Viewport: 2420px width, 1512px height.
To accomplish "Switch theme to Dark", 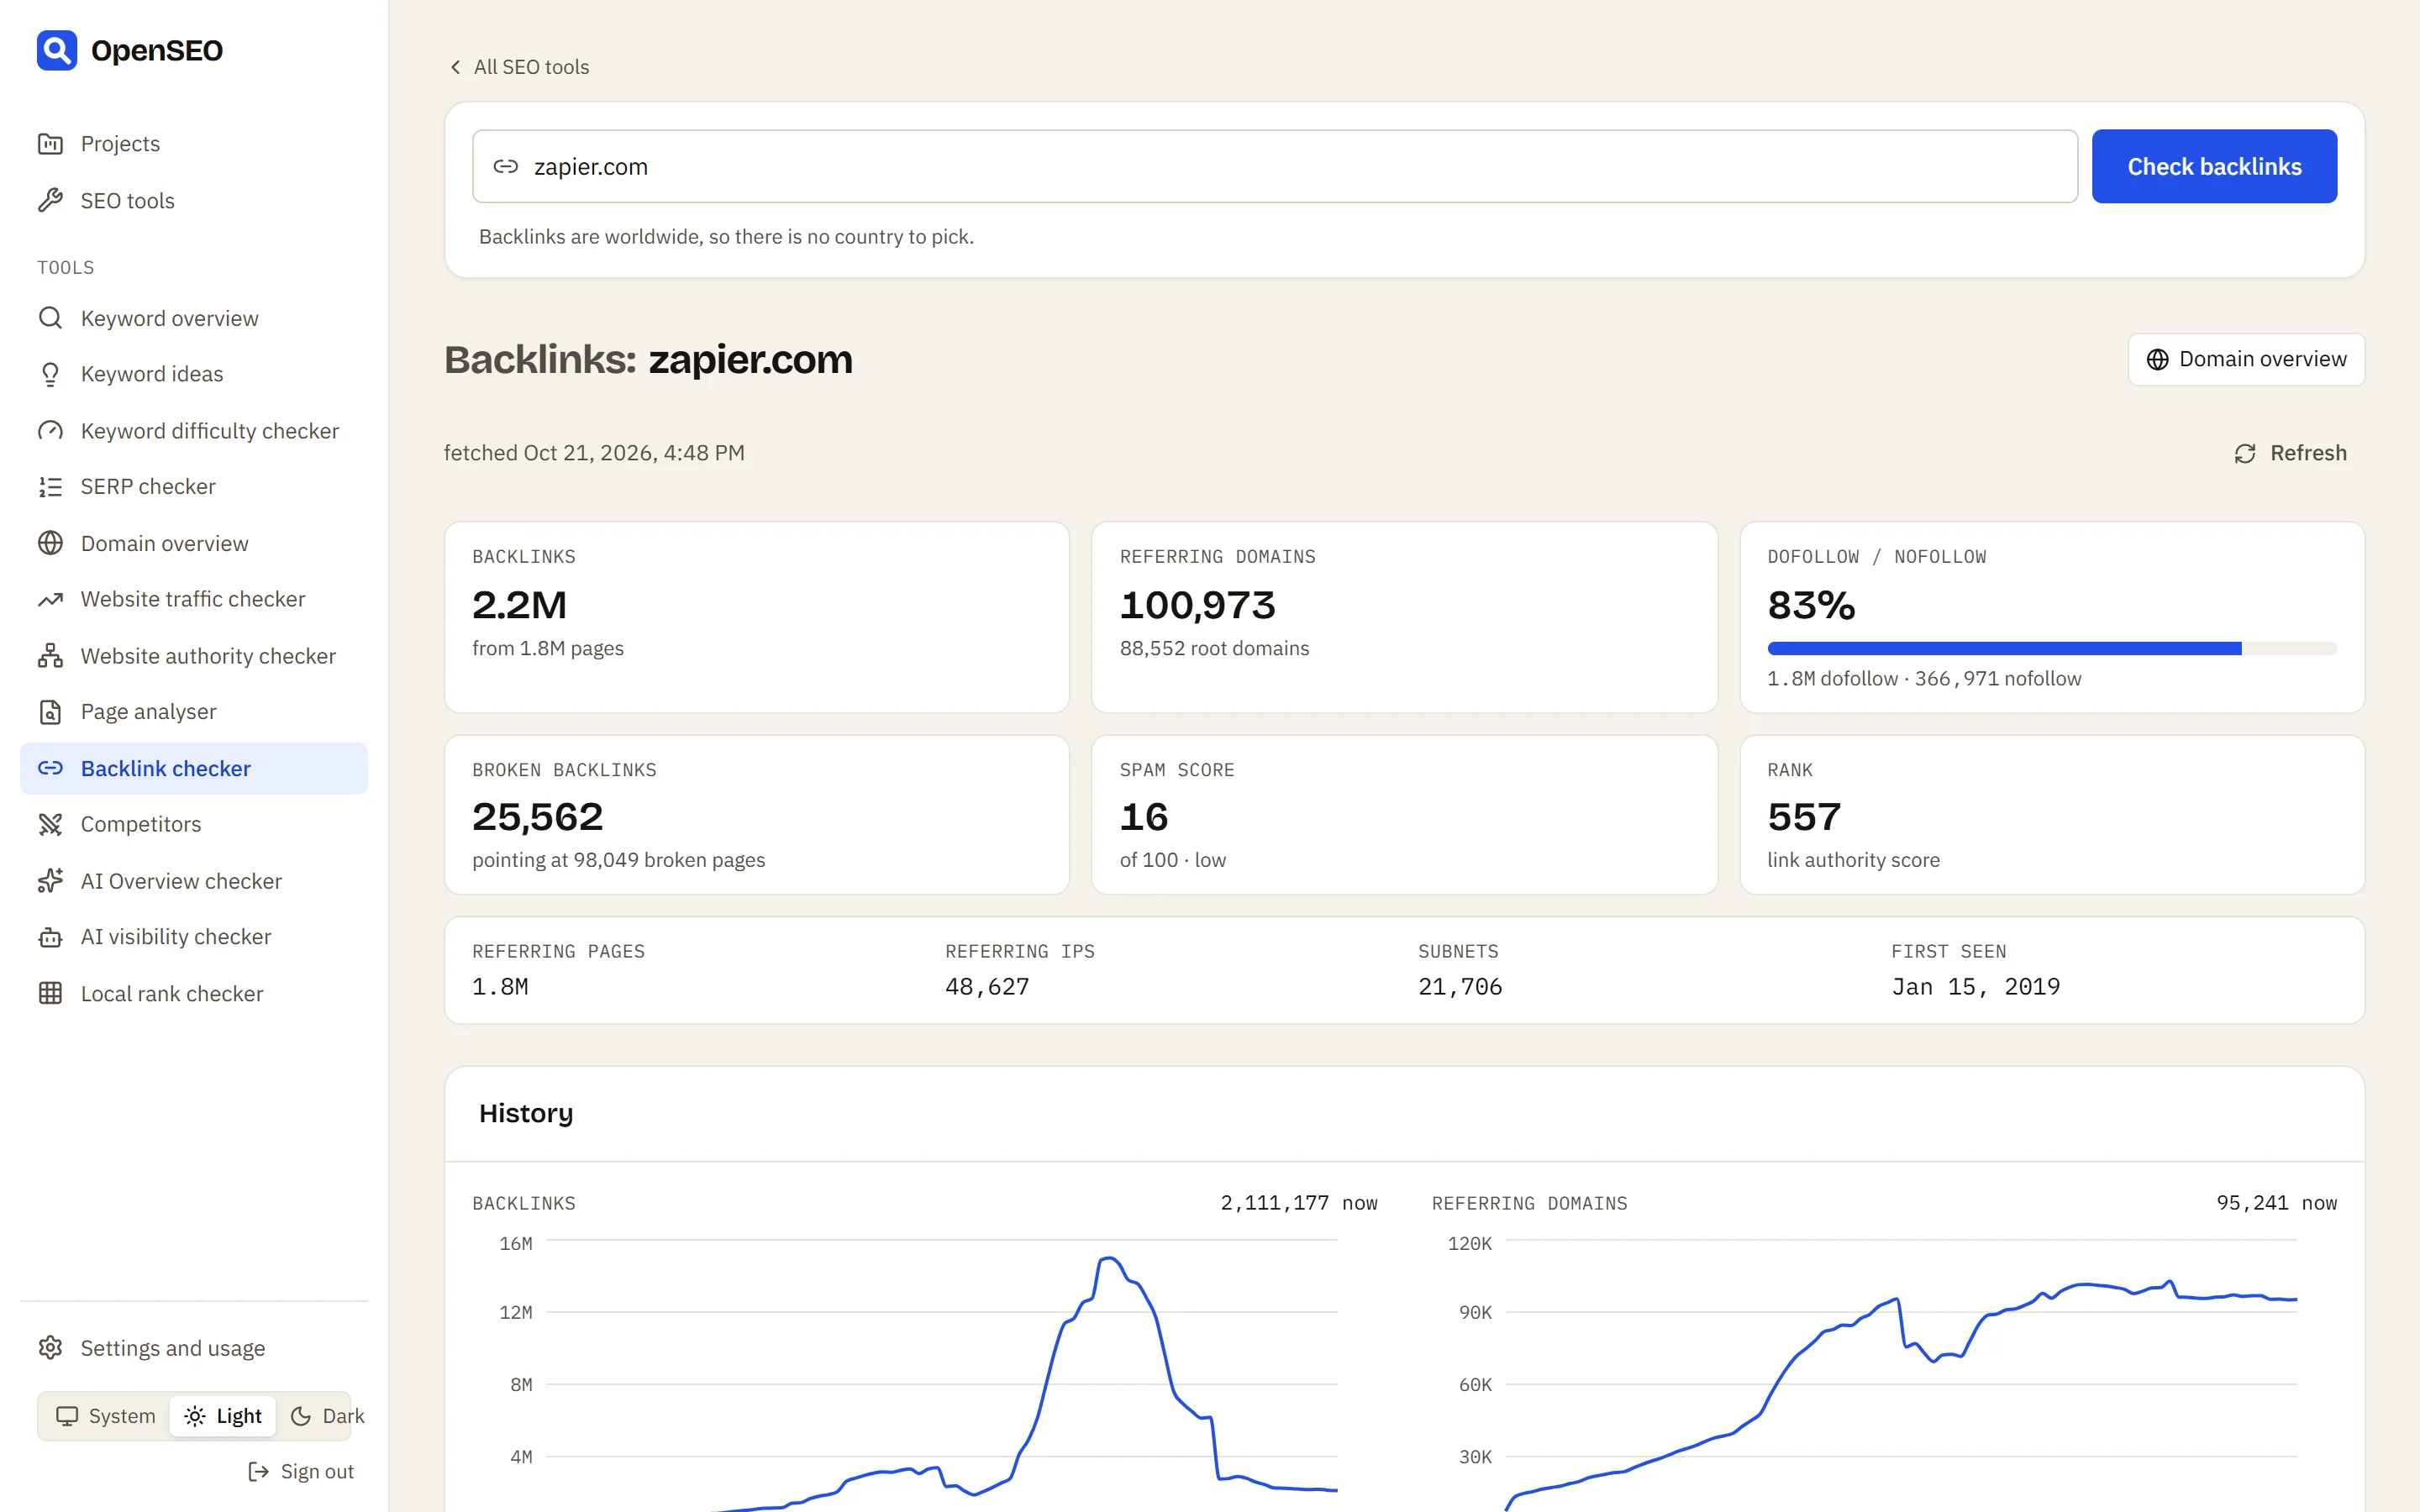I will point(326,1416).
